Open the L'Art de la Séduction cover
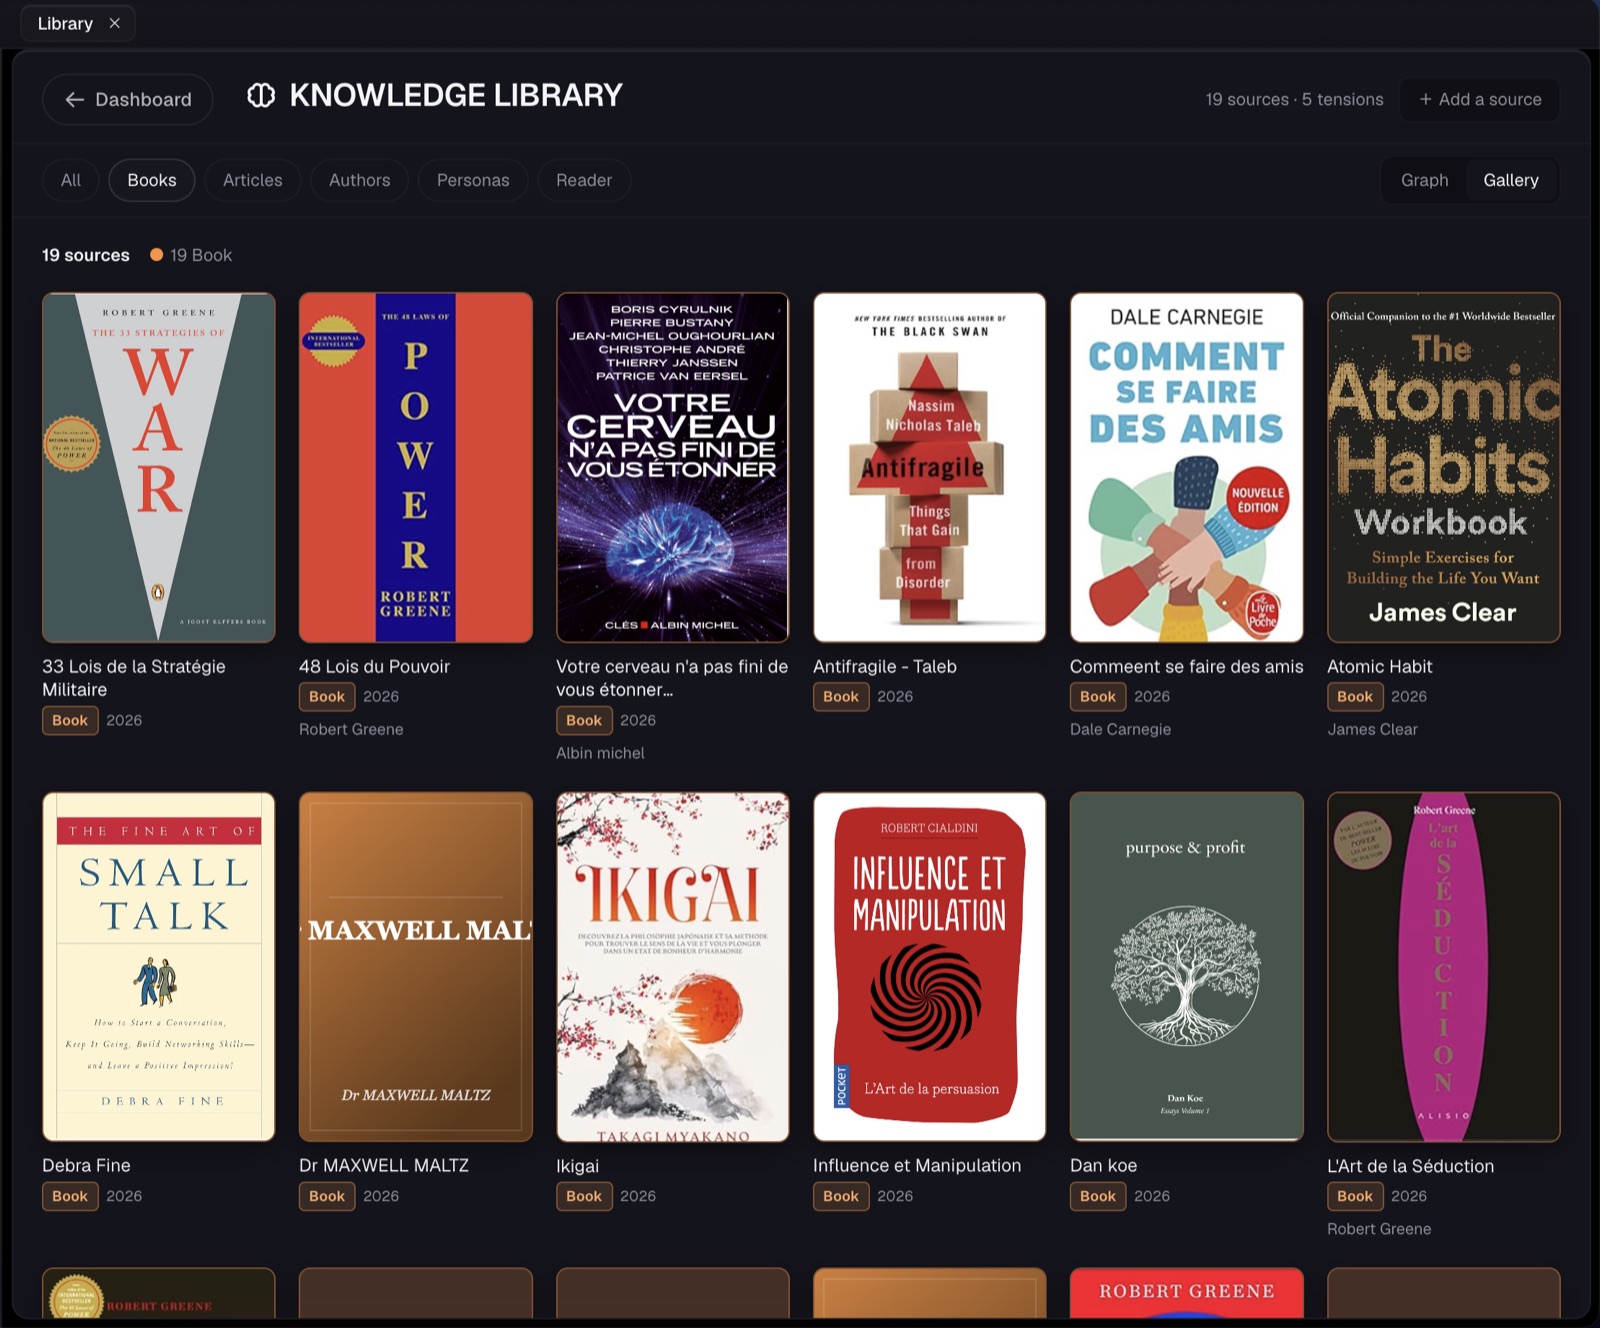The height and width of the screenshot is (1328, 1600). (1444, 967)
